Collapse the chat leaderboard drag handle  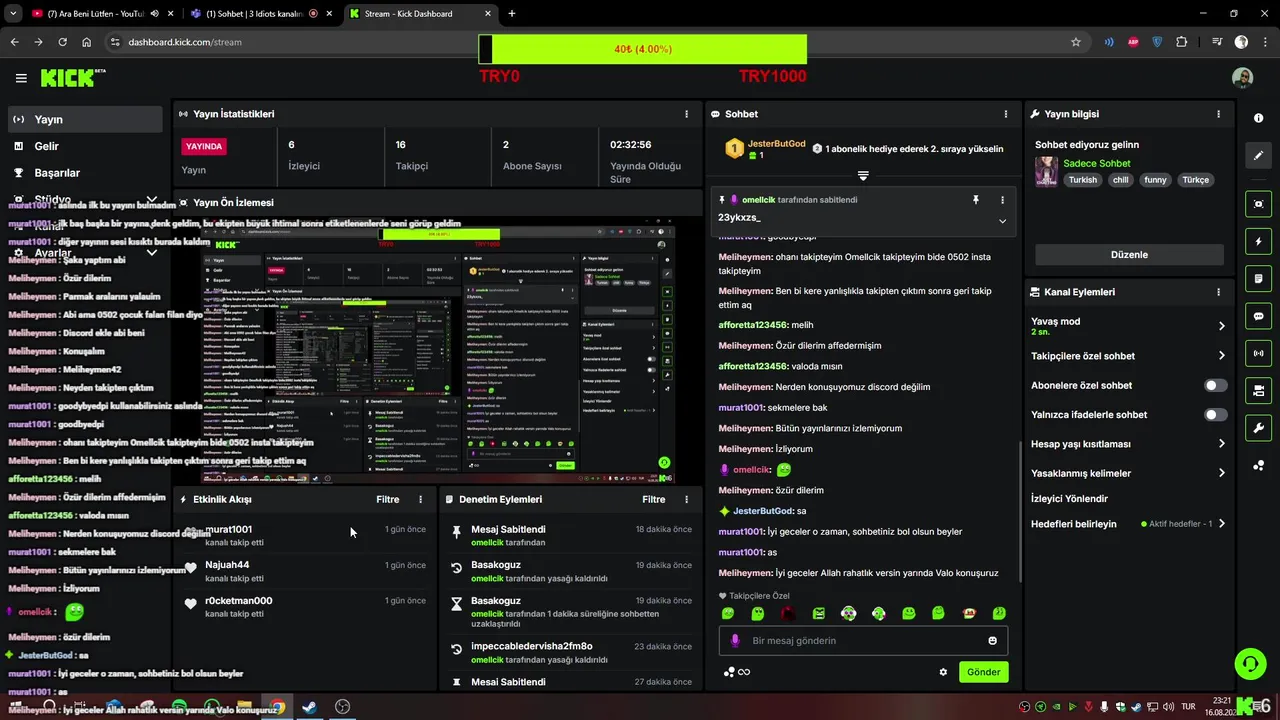coord(863,176)
